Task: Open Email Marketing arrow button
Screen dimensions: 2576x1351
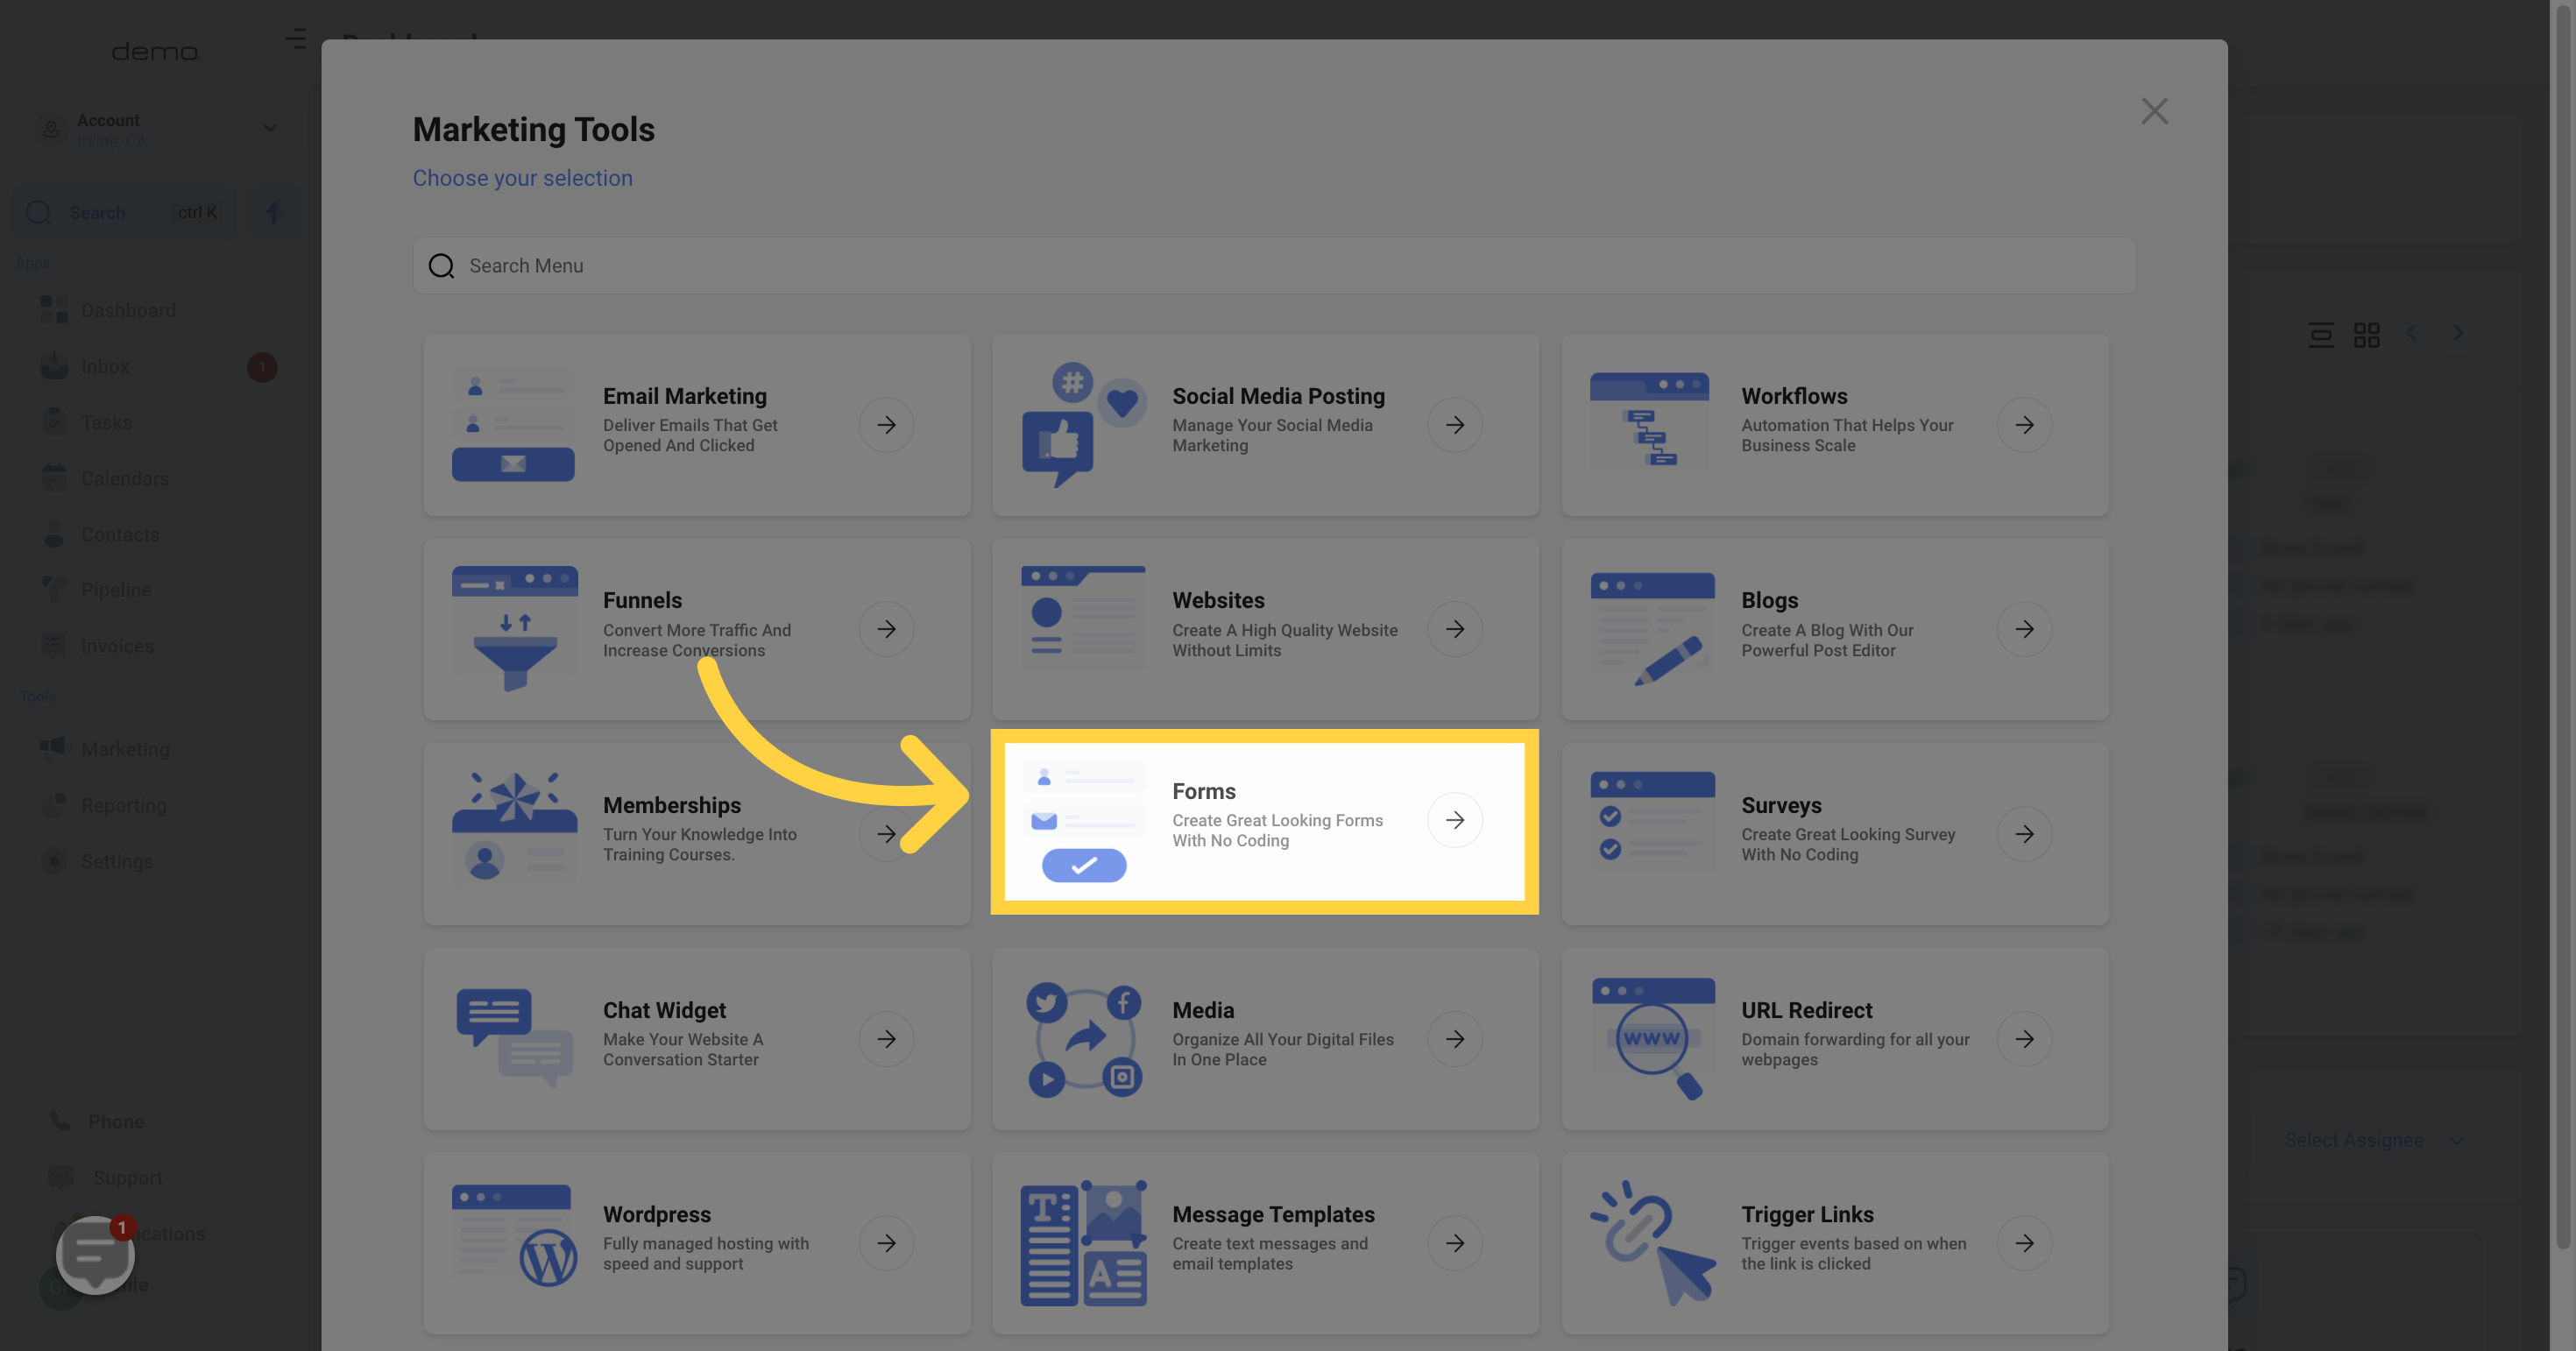Action: pos(886,425)
